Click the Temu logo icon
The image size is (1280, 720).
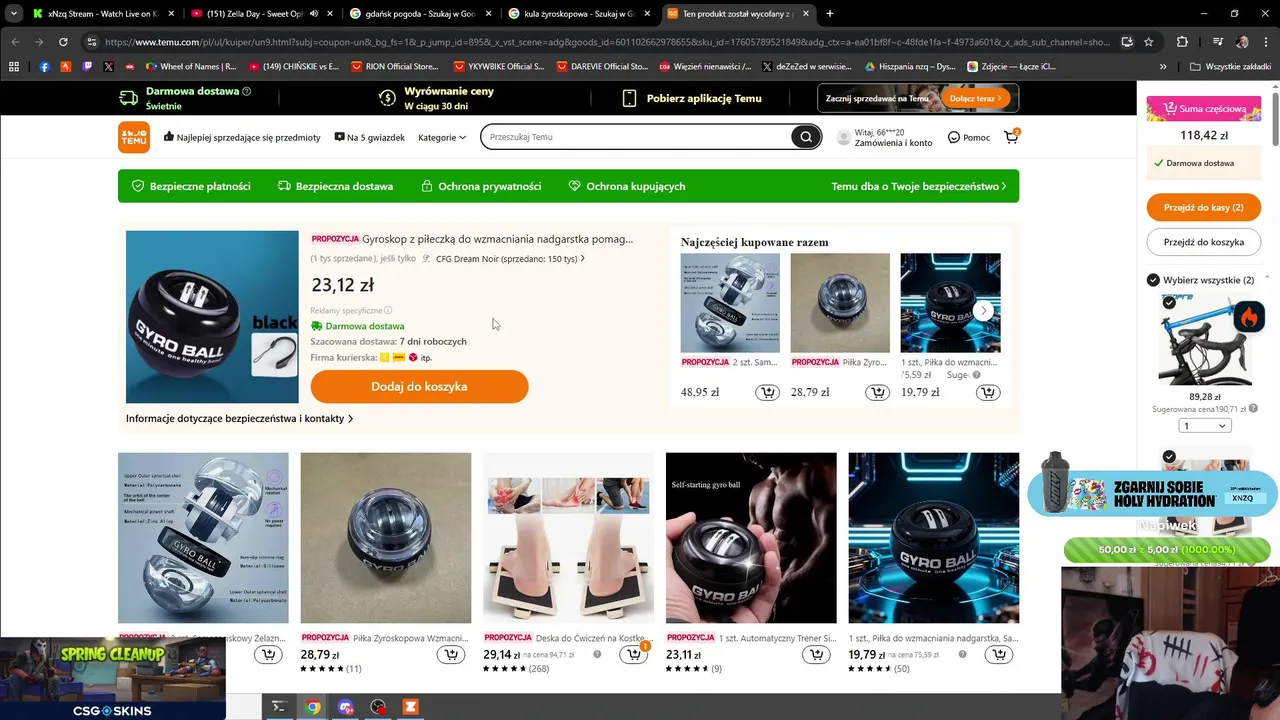coord(134,137)
